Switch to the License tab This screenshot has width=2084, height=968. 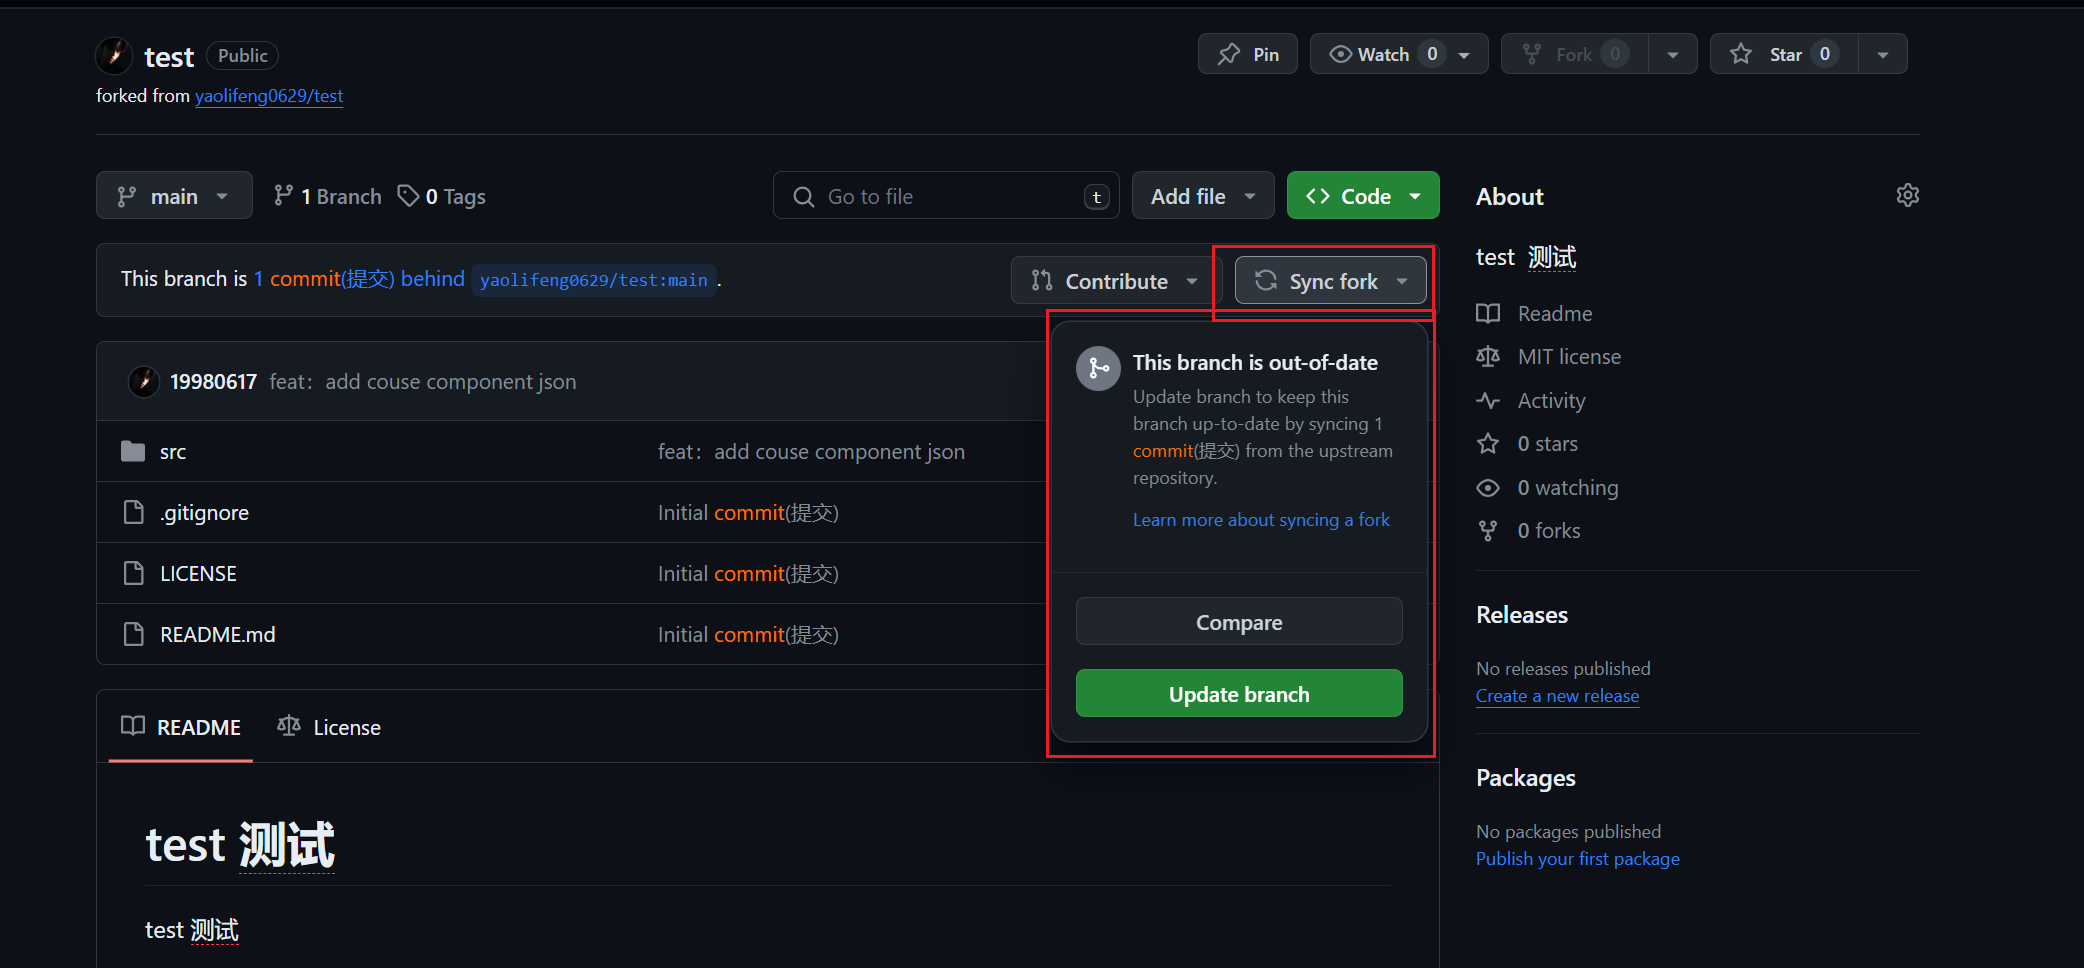[x=329, y=727]
